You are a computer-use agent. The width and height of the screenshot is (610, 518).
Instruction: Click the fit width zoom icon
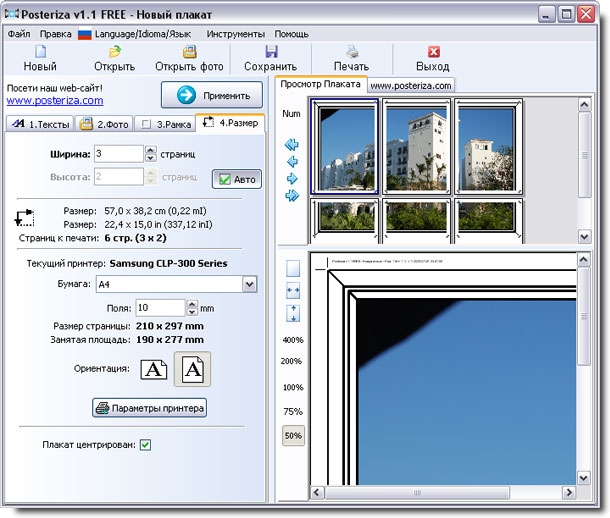point(293,290)
